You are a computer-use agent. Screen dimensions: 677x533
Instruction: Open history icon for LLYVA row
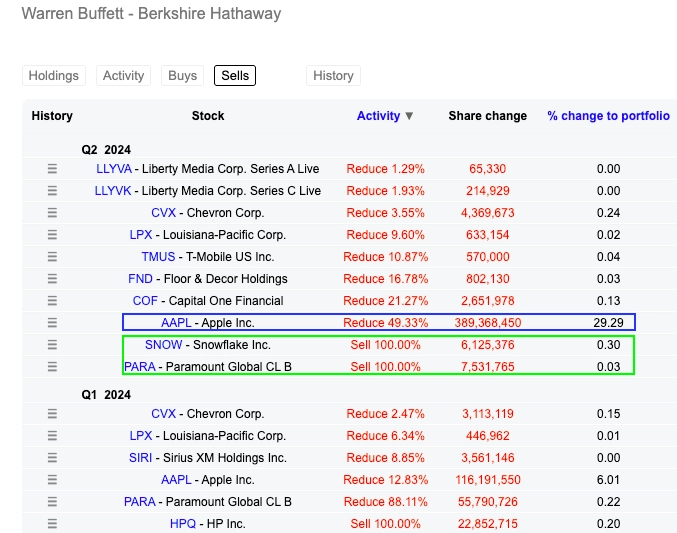(x=52, y=168)
